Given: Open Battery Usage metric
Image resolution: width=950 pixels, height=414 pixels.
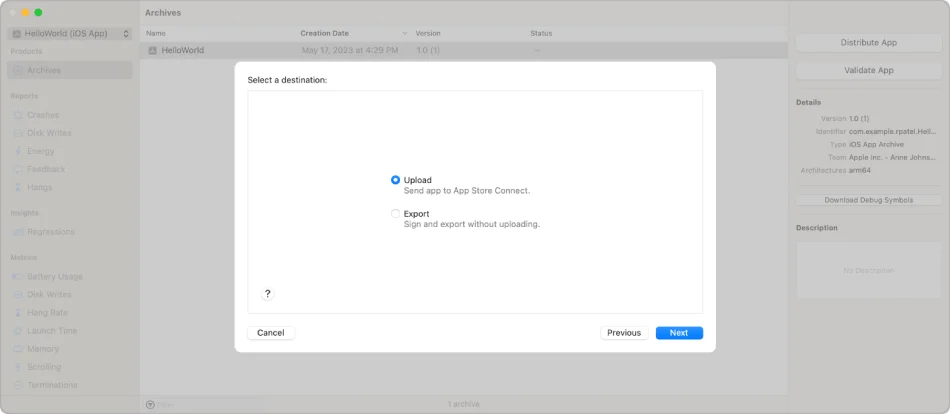Looking at the screenshot, I should point(55,276).
